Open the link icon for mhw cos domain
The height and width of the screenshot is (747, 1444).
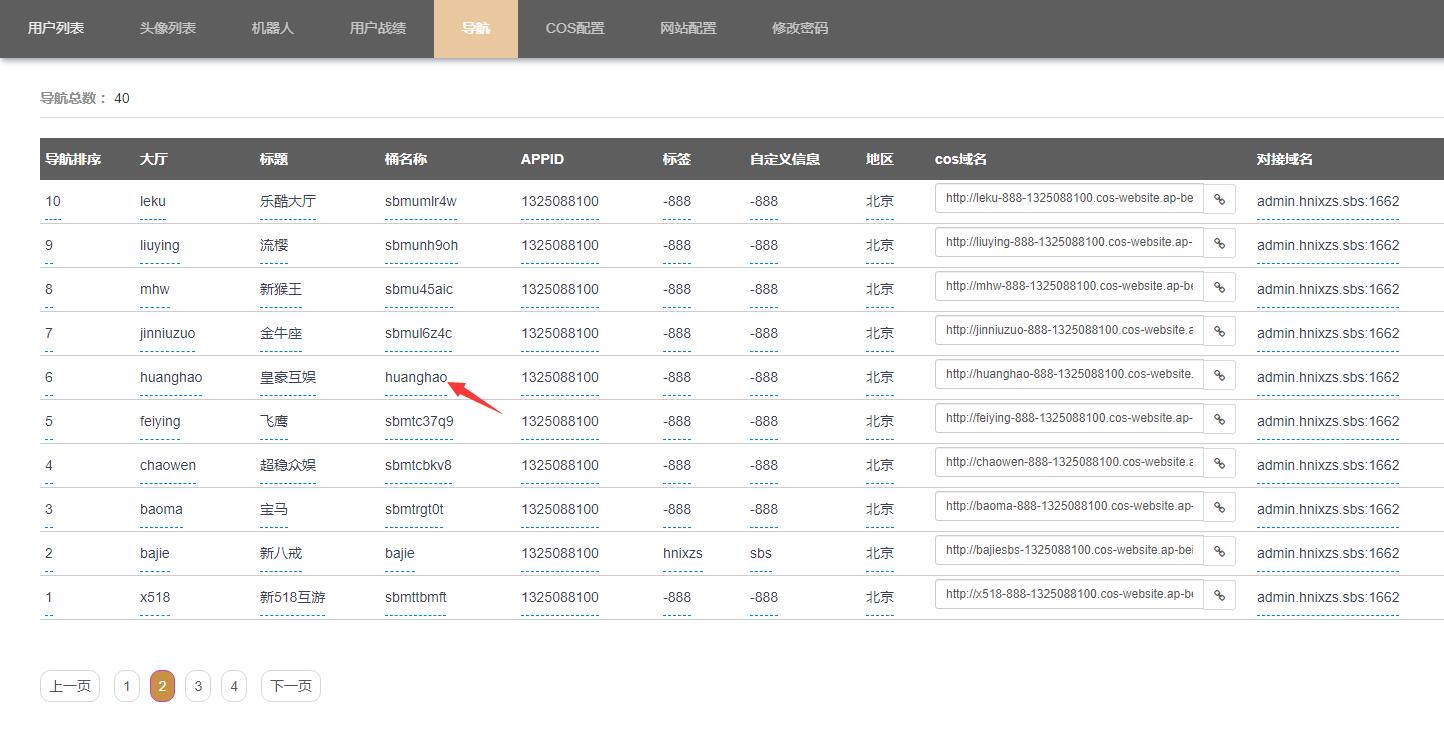coord(1219,287)
